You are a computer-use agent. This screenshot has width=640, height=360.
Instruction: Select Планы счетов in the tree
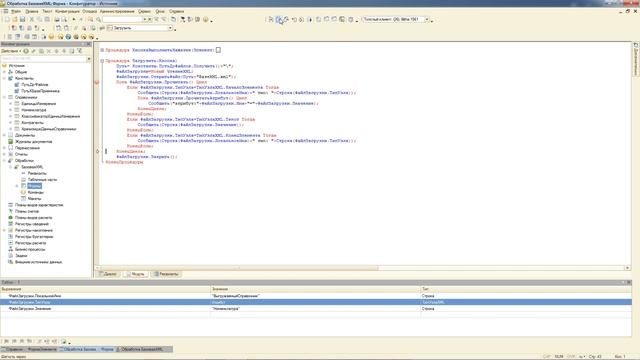tap(27, 211)
